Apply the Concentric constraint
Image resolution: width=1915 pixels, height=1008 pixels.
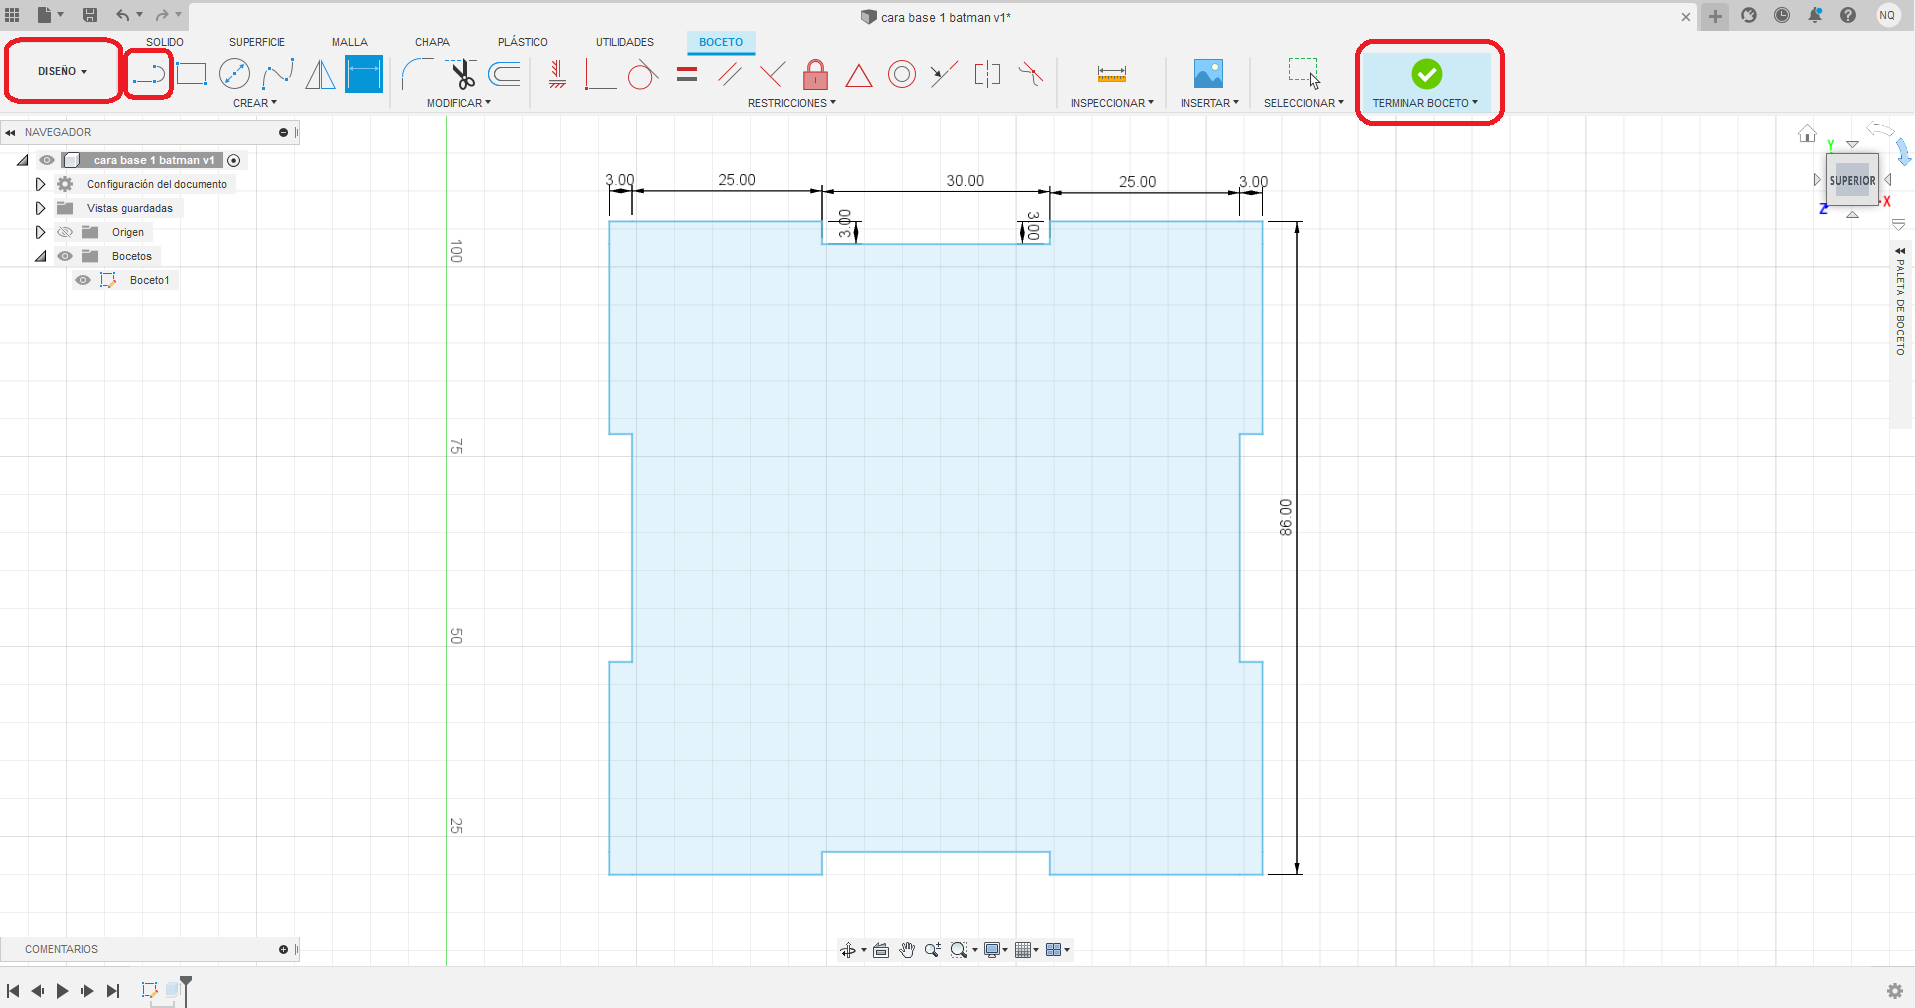click(902, 74)
